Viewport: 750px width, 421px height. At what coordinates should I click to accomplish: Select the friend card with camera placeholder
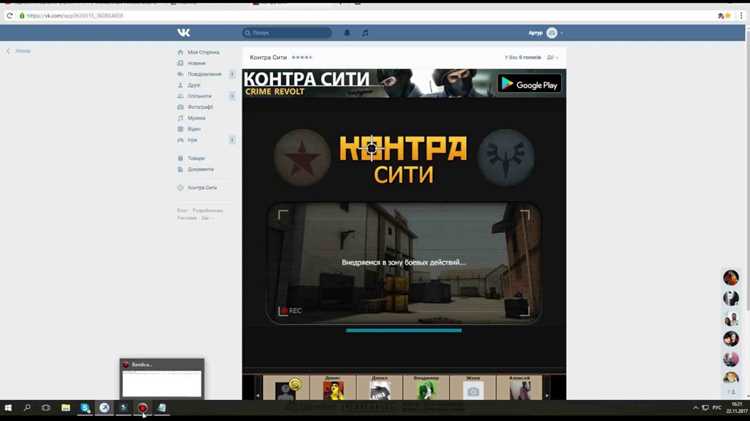(473, 388)
